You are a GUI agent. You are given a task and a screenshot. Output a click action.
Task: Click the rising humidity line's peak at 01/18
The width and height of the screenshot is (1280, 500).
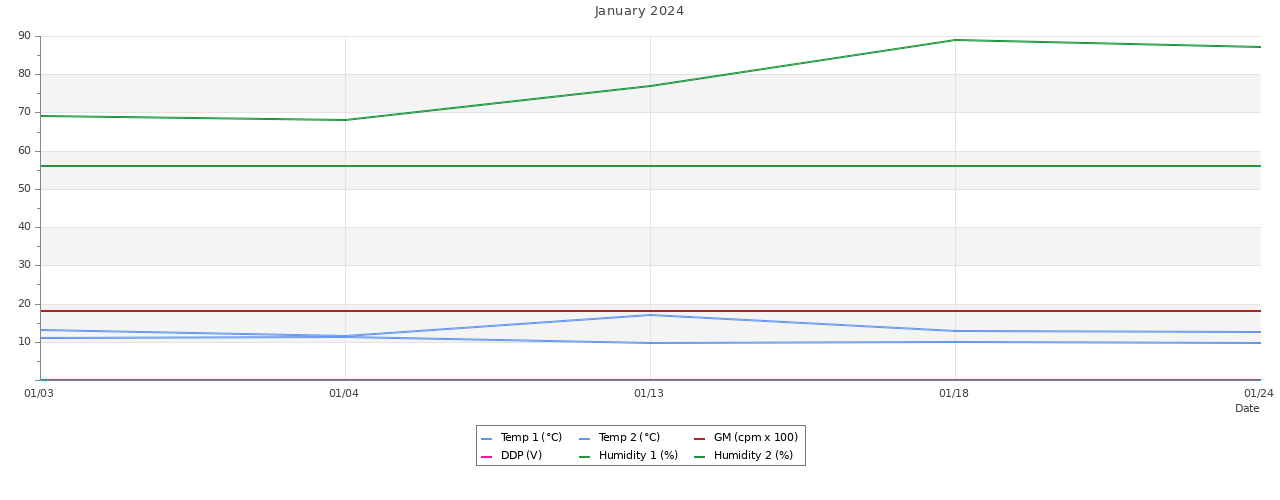[x=955, y=40]
